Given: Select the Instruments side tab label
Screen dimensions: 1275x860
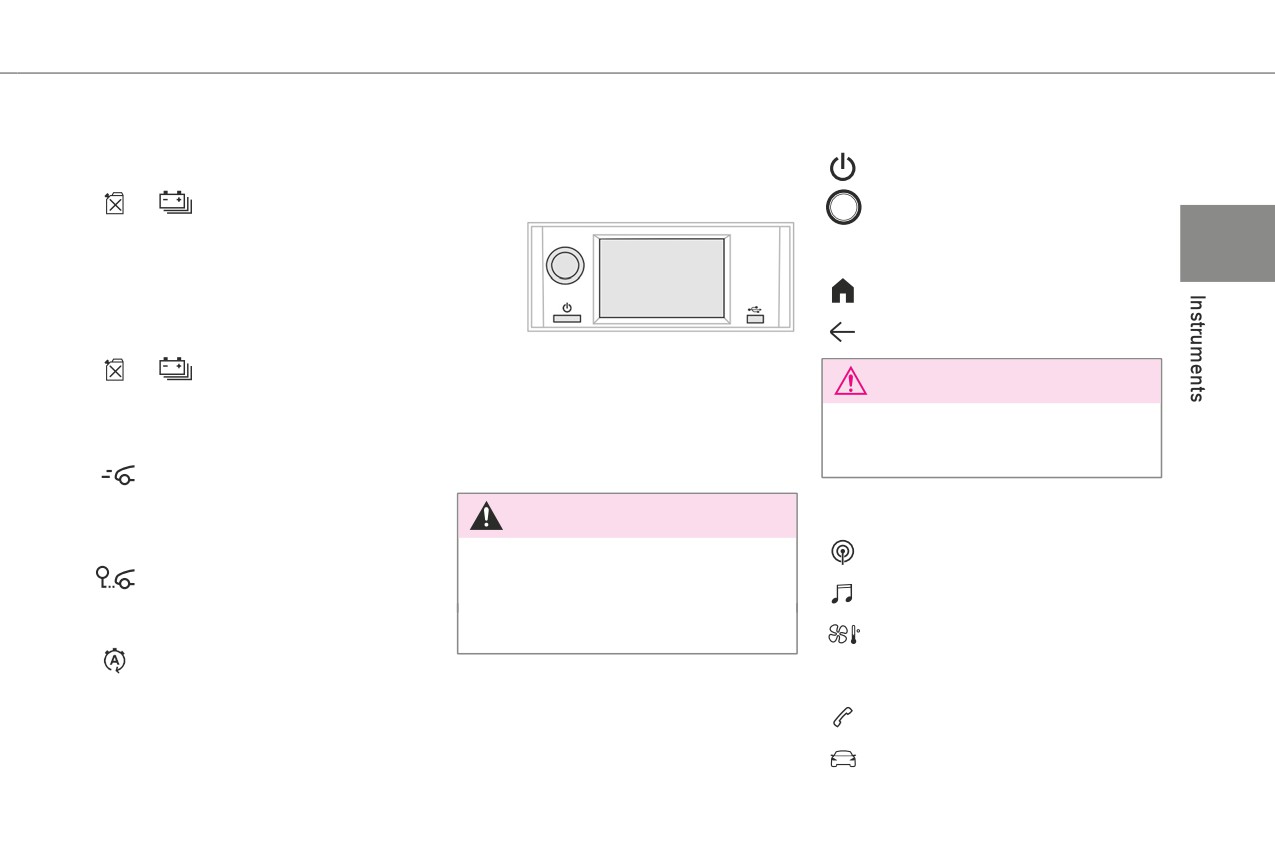Looking at the screenshot, I should [x=1197, y=348].
